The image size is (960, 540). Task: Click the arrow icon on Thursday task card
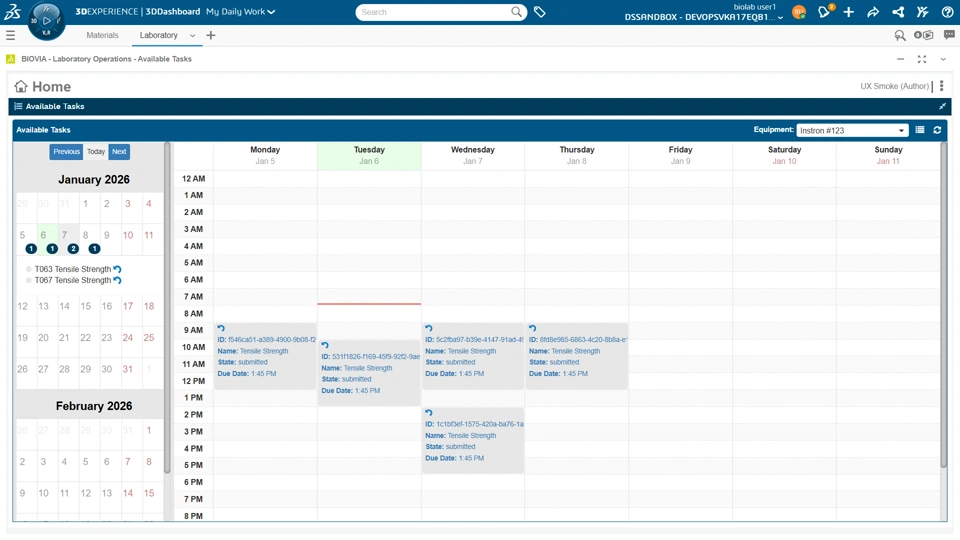click(533, 328)
